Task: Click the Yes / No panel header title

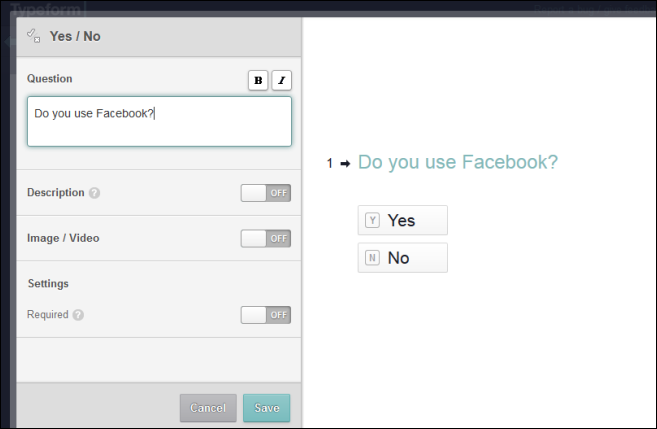Action: coord(75,36)
